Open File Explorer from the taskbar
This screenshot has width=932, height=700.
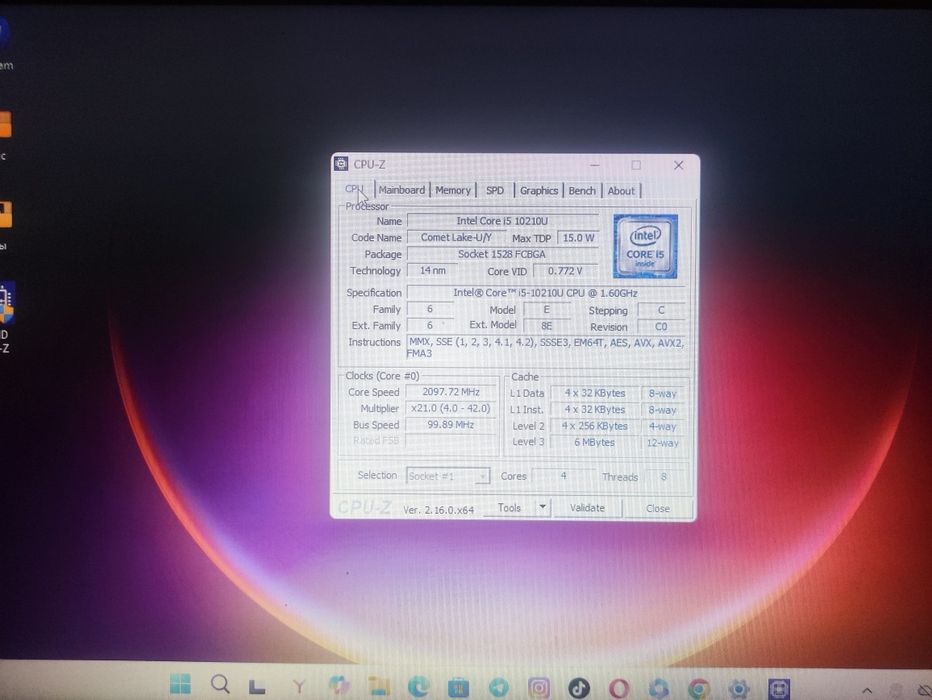[x=379, y=686]
